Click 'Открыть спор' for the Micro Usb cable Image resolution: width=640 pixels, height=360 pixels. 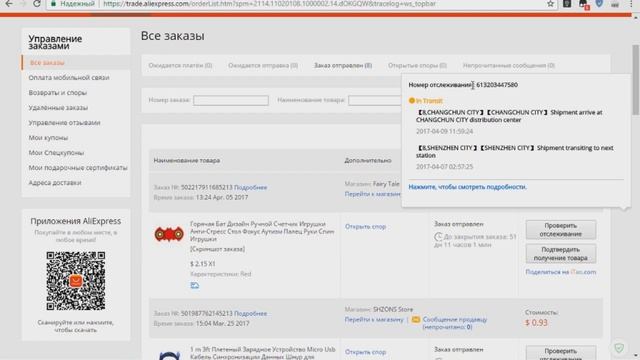[x=365, y=352]
